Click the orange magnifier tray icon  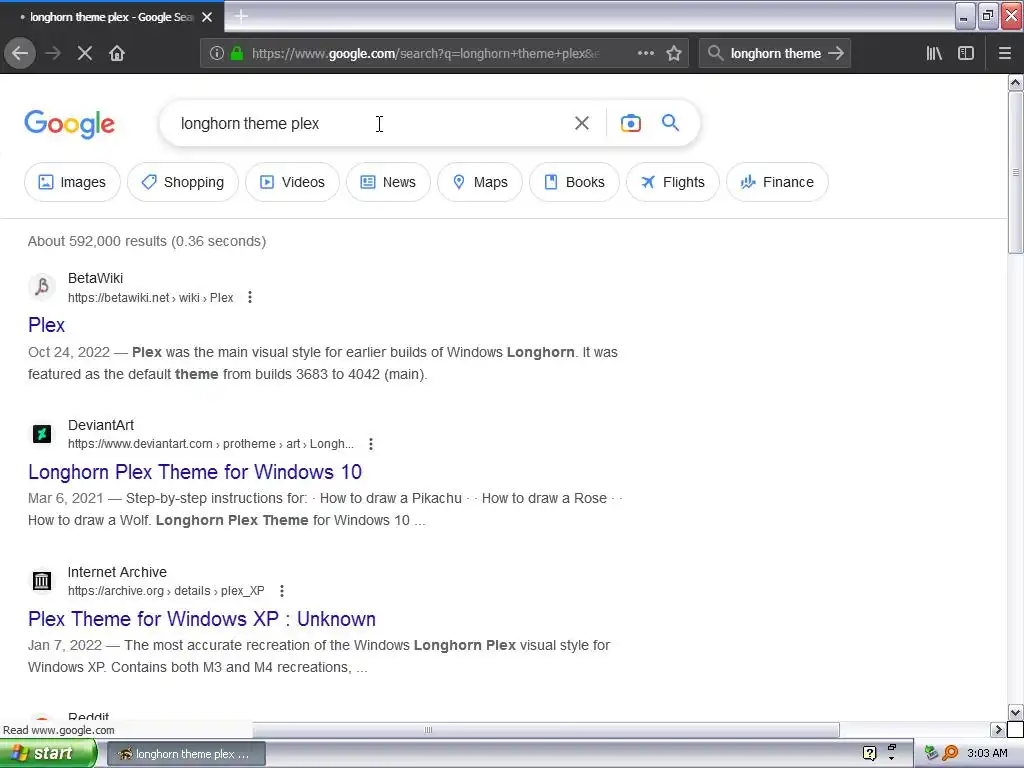(950, 754)
